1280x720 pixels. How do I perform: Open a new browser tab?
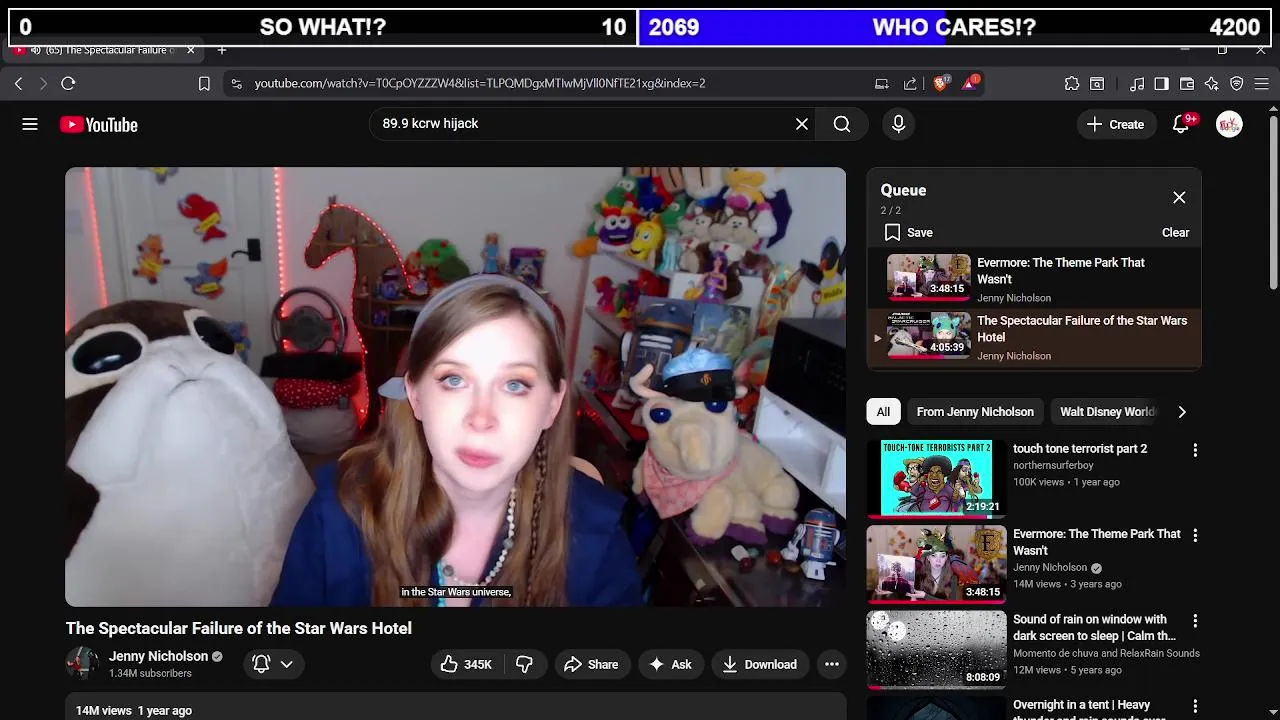click(x=222, y=50)
